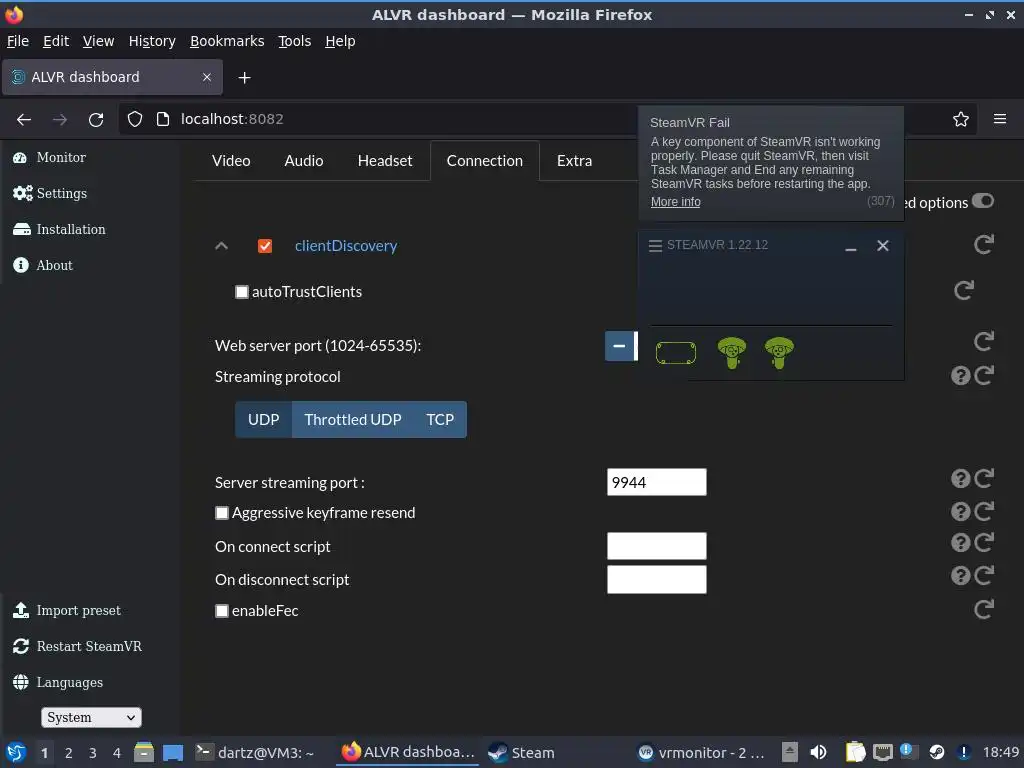The height and width of the screenshot is (768, 1024).
Task: Open the Languages System dropdown
Action: point(91,717)
